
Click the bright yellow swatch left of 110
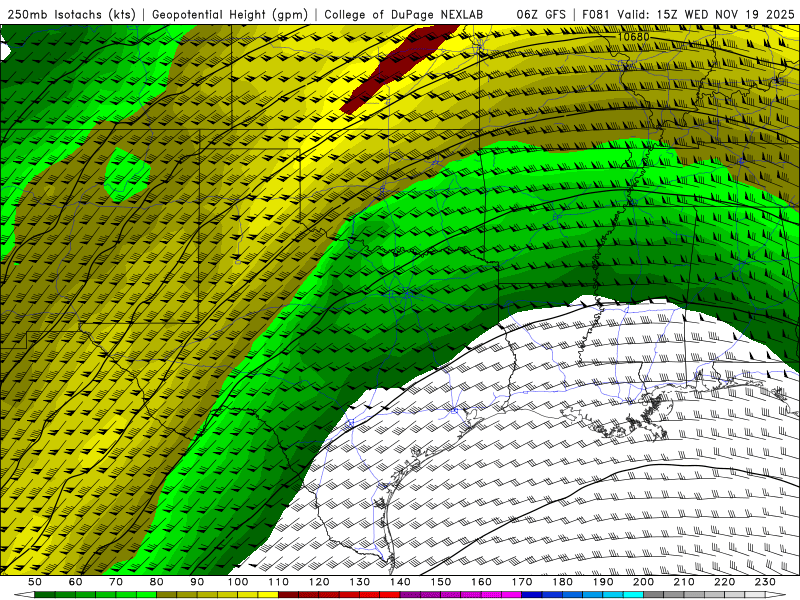[268, 595]
